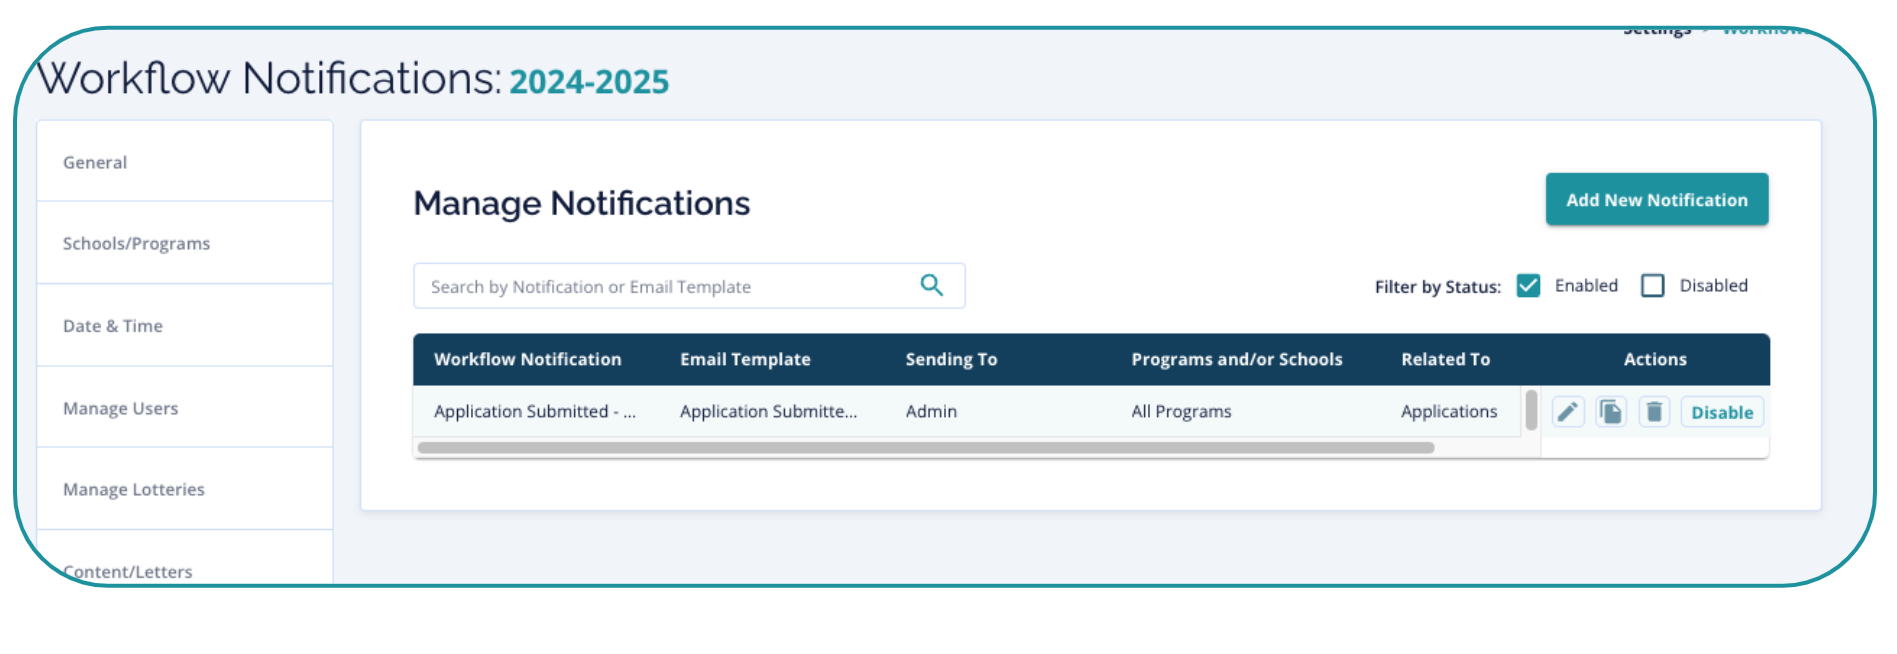Check the Disabled status filter
The image size is (1897, 654).
pyautogui.click(x=1653, y=286)
